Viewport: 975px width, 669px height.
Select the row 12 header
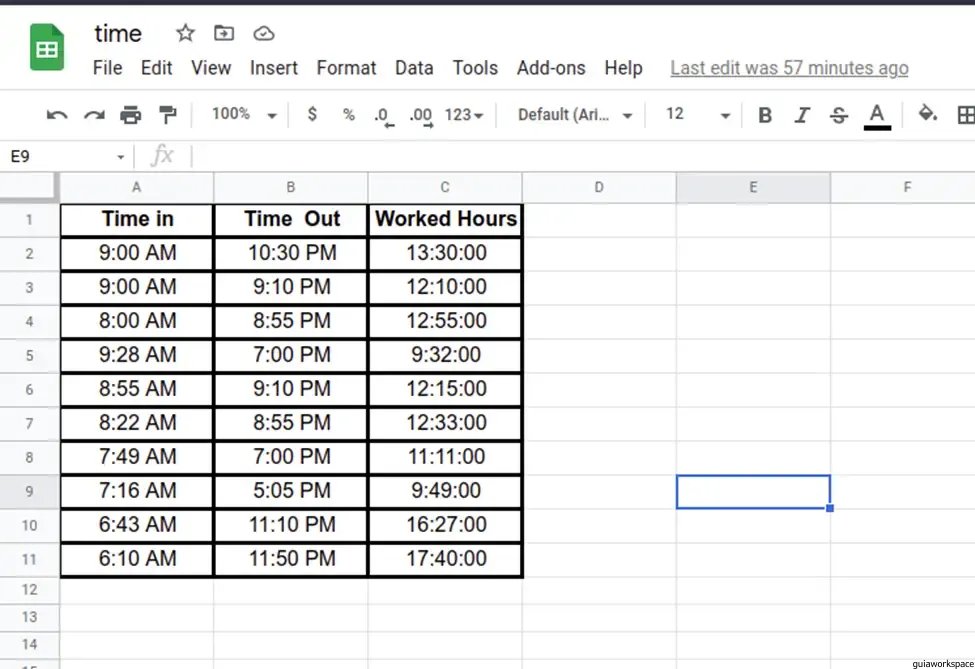coord(29,589)
